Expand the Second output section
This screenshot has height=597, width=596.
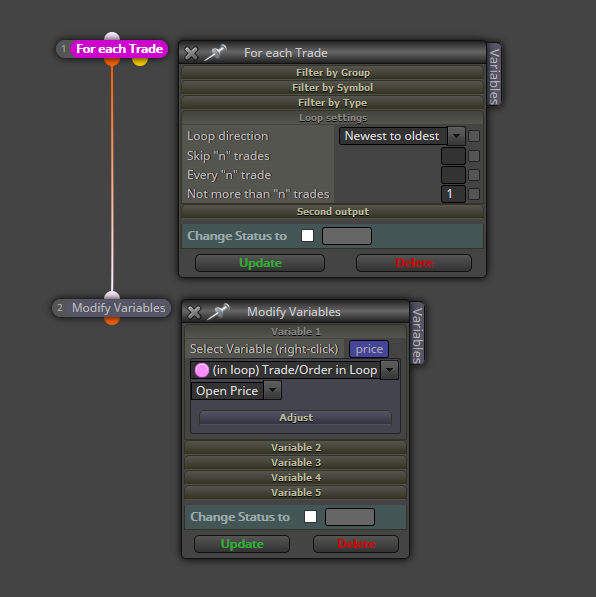click(332, 212)
